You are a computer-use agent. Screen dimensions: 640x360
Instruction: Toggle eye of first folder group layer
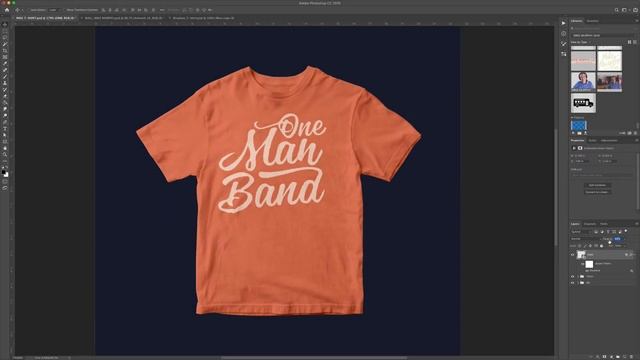(572, 276)
